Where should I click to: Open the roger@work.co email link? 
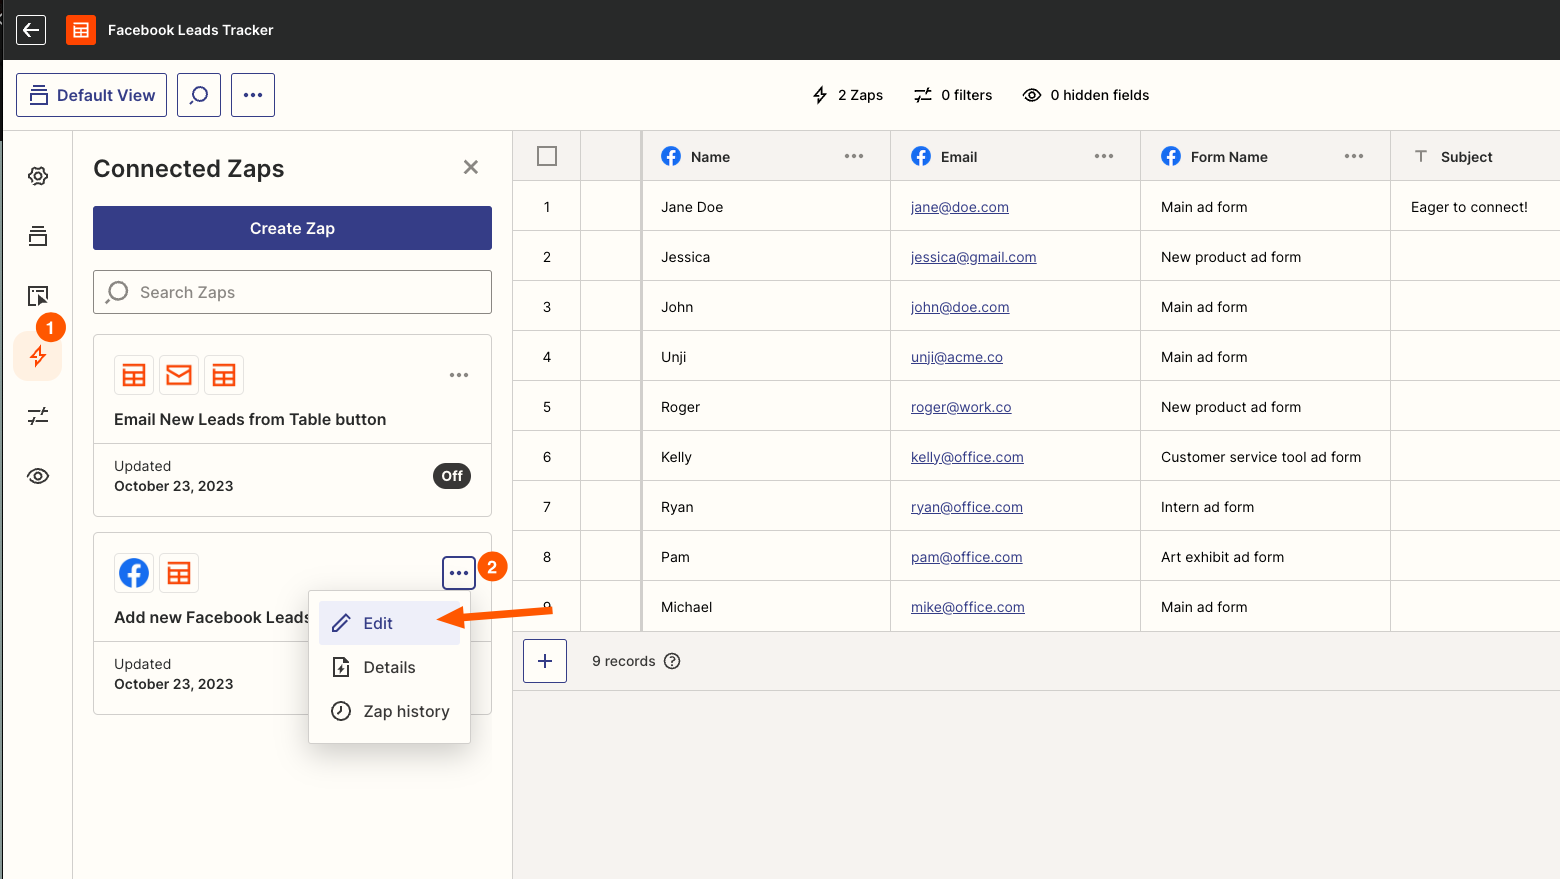(x=961, y=407)
